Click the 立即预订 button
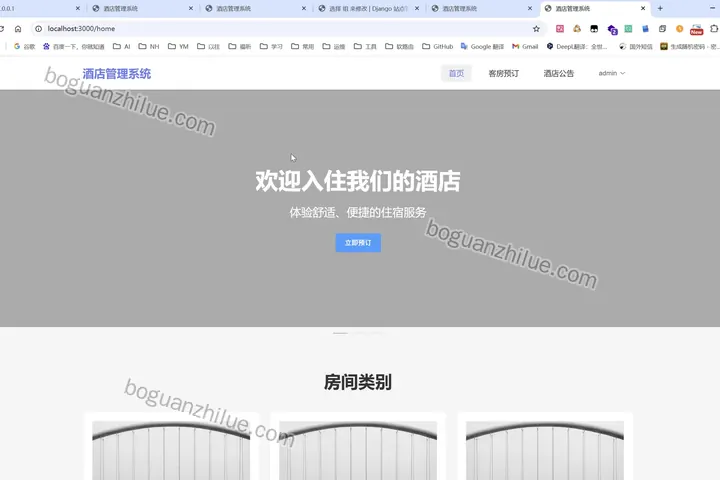720x480 pixels. point(358,243)
